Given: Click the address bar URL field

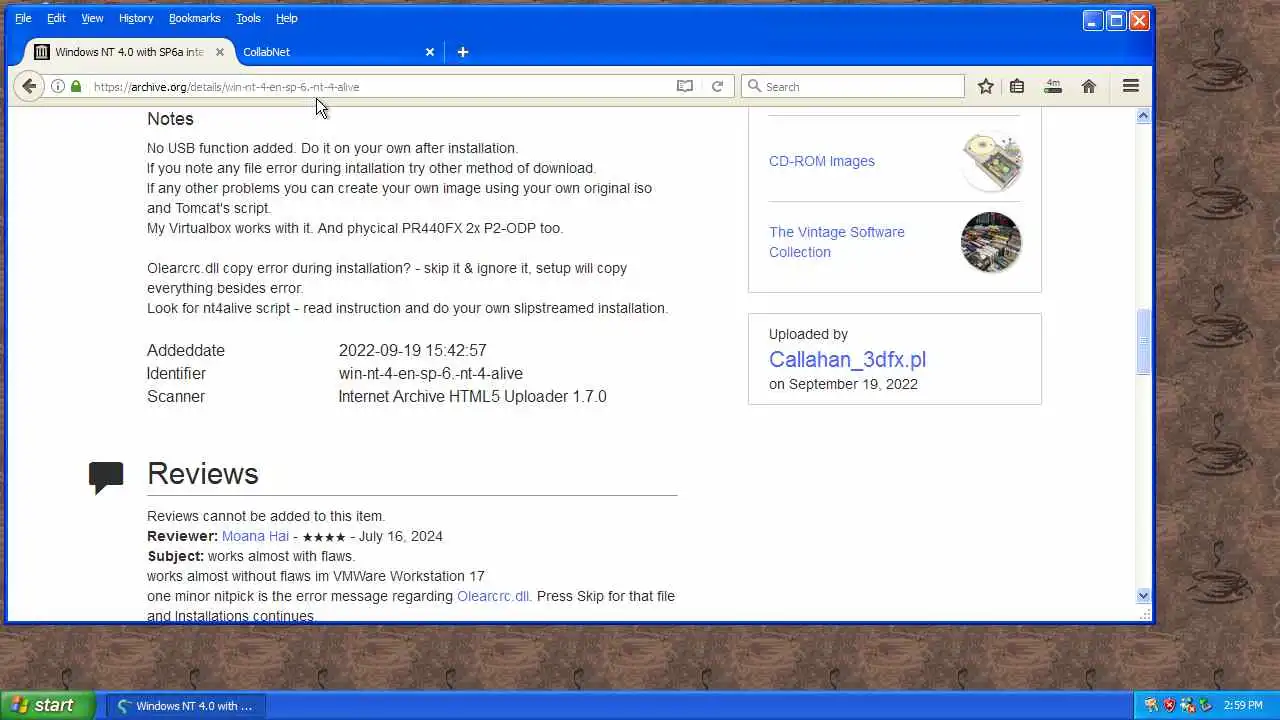Looking at the screenshot, I should (x=380, y=86).
